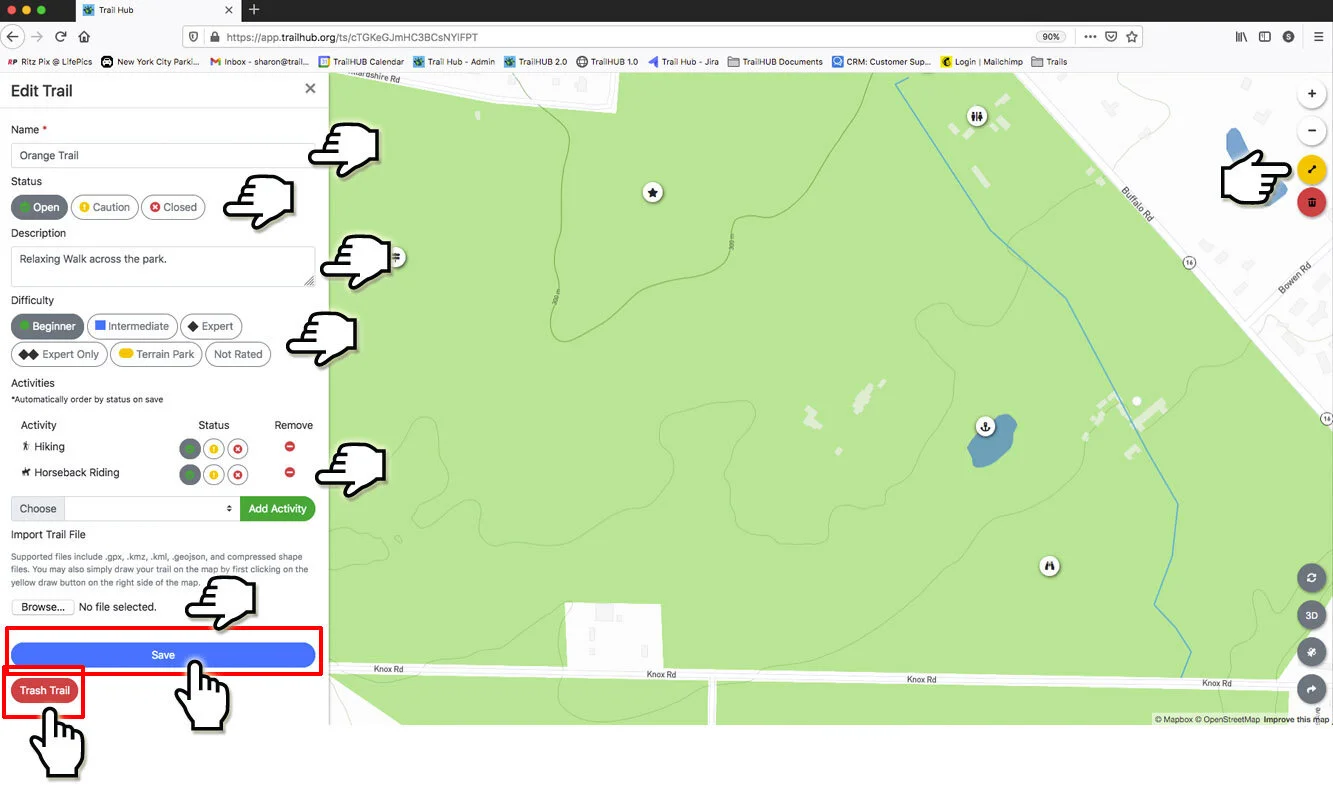Click the map refresh icon

point(1311,578)
